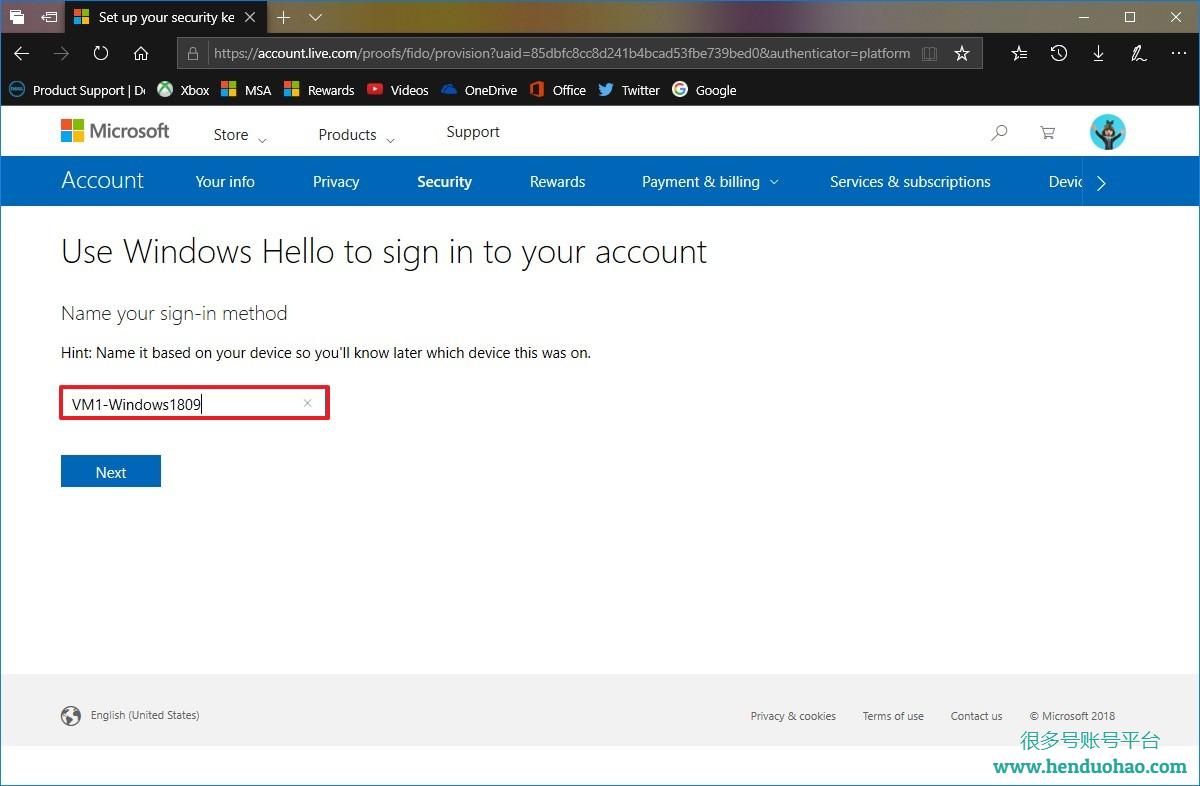Viewport: 1200px width, 786px height.
Task: Open the Rewards tab in account nav
Action: (557, 182)
